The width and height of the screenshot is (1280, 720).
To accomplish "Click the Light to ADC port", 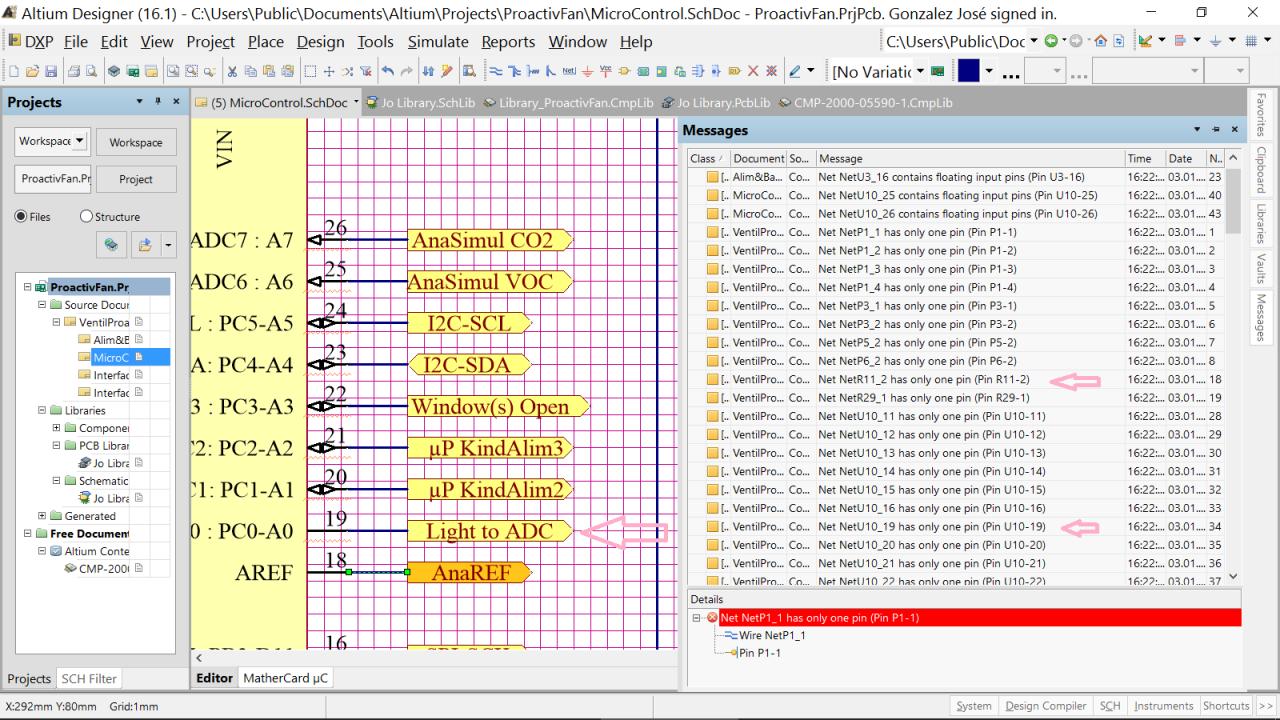I will (x=490, y=531).
